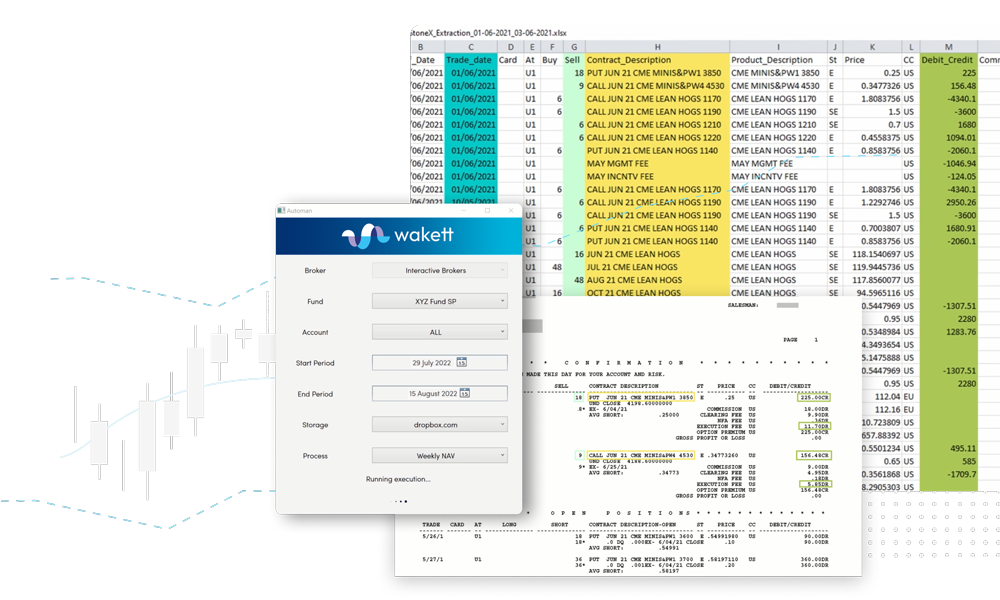Viewport: 1000px width, 600px height.
Task: Click the Buy header cell in spreadsheet
Action: point(552,60)
